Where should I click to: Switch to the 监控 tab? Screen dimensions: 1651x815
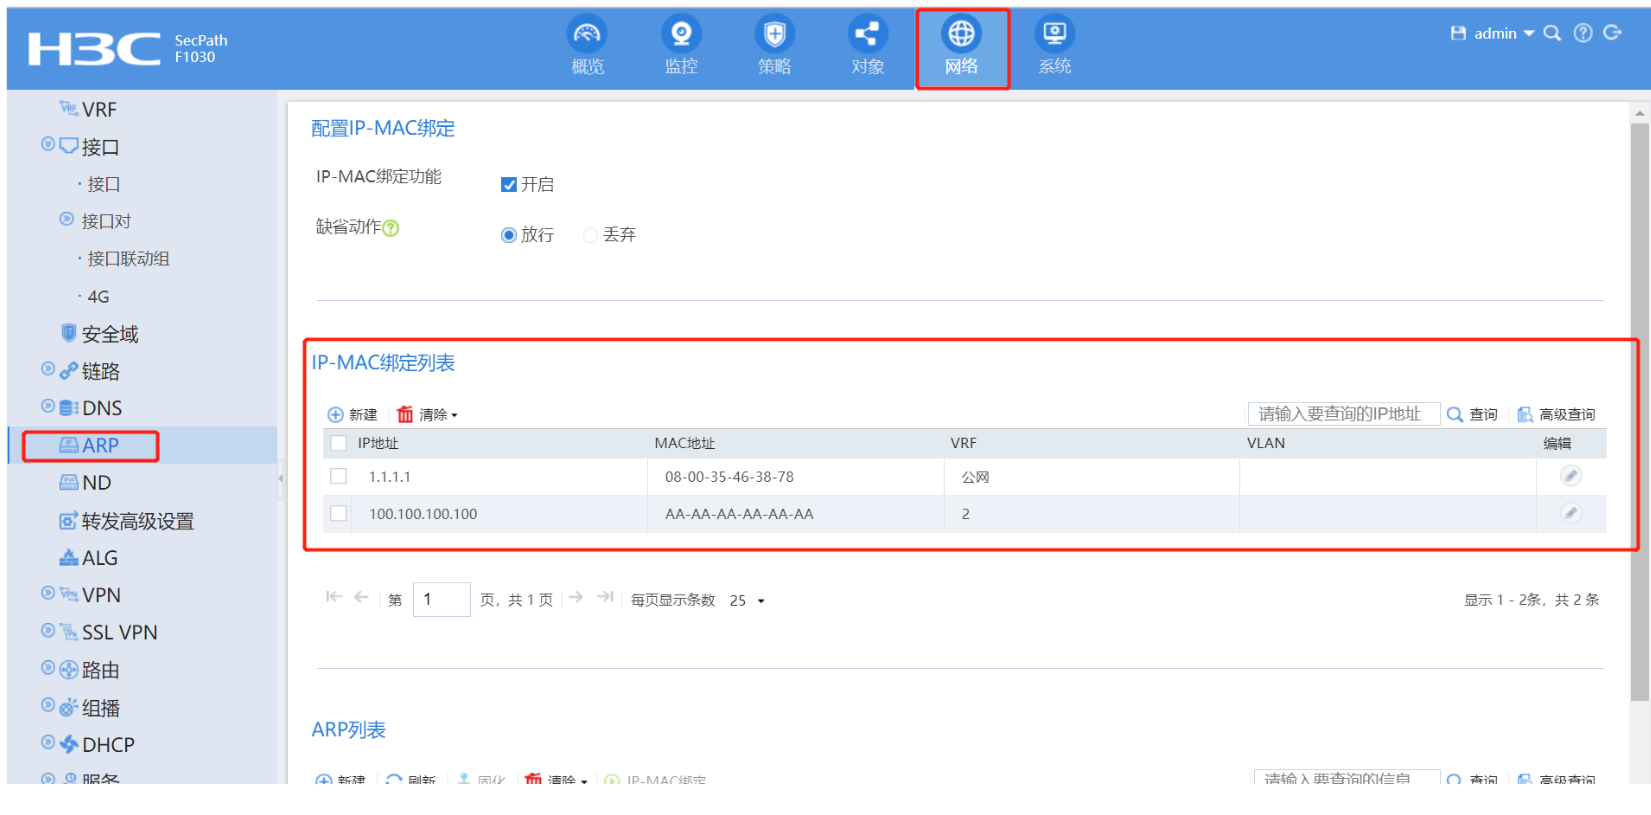[x=681, y=47]
